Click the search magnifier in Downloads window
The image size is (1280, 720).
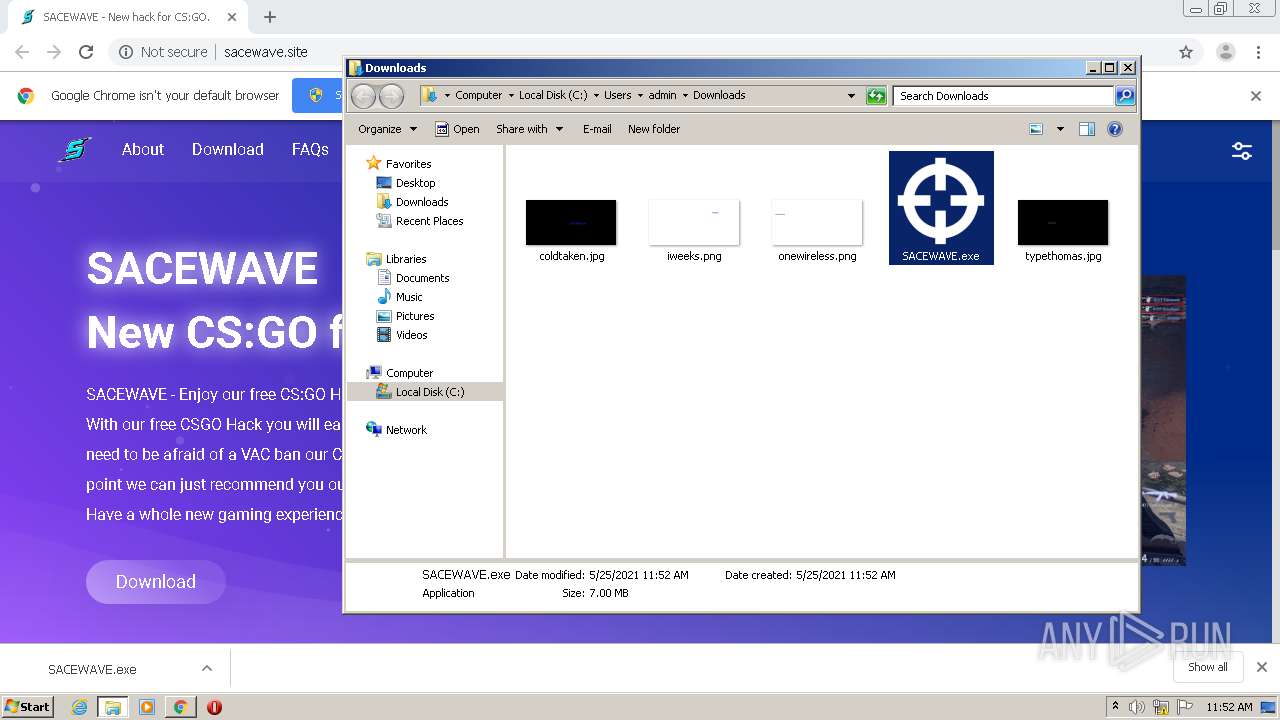tap(1125, 96)
